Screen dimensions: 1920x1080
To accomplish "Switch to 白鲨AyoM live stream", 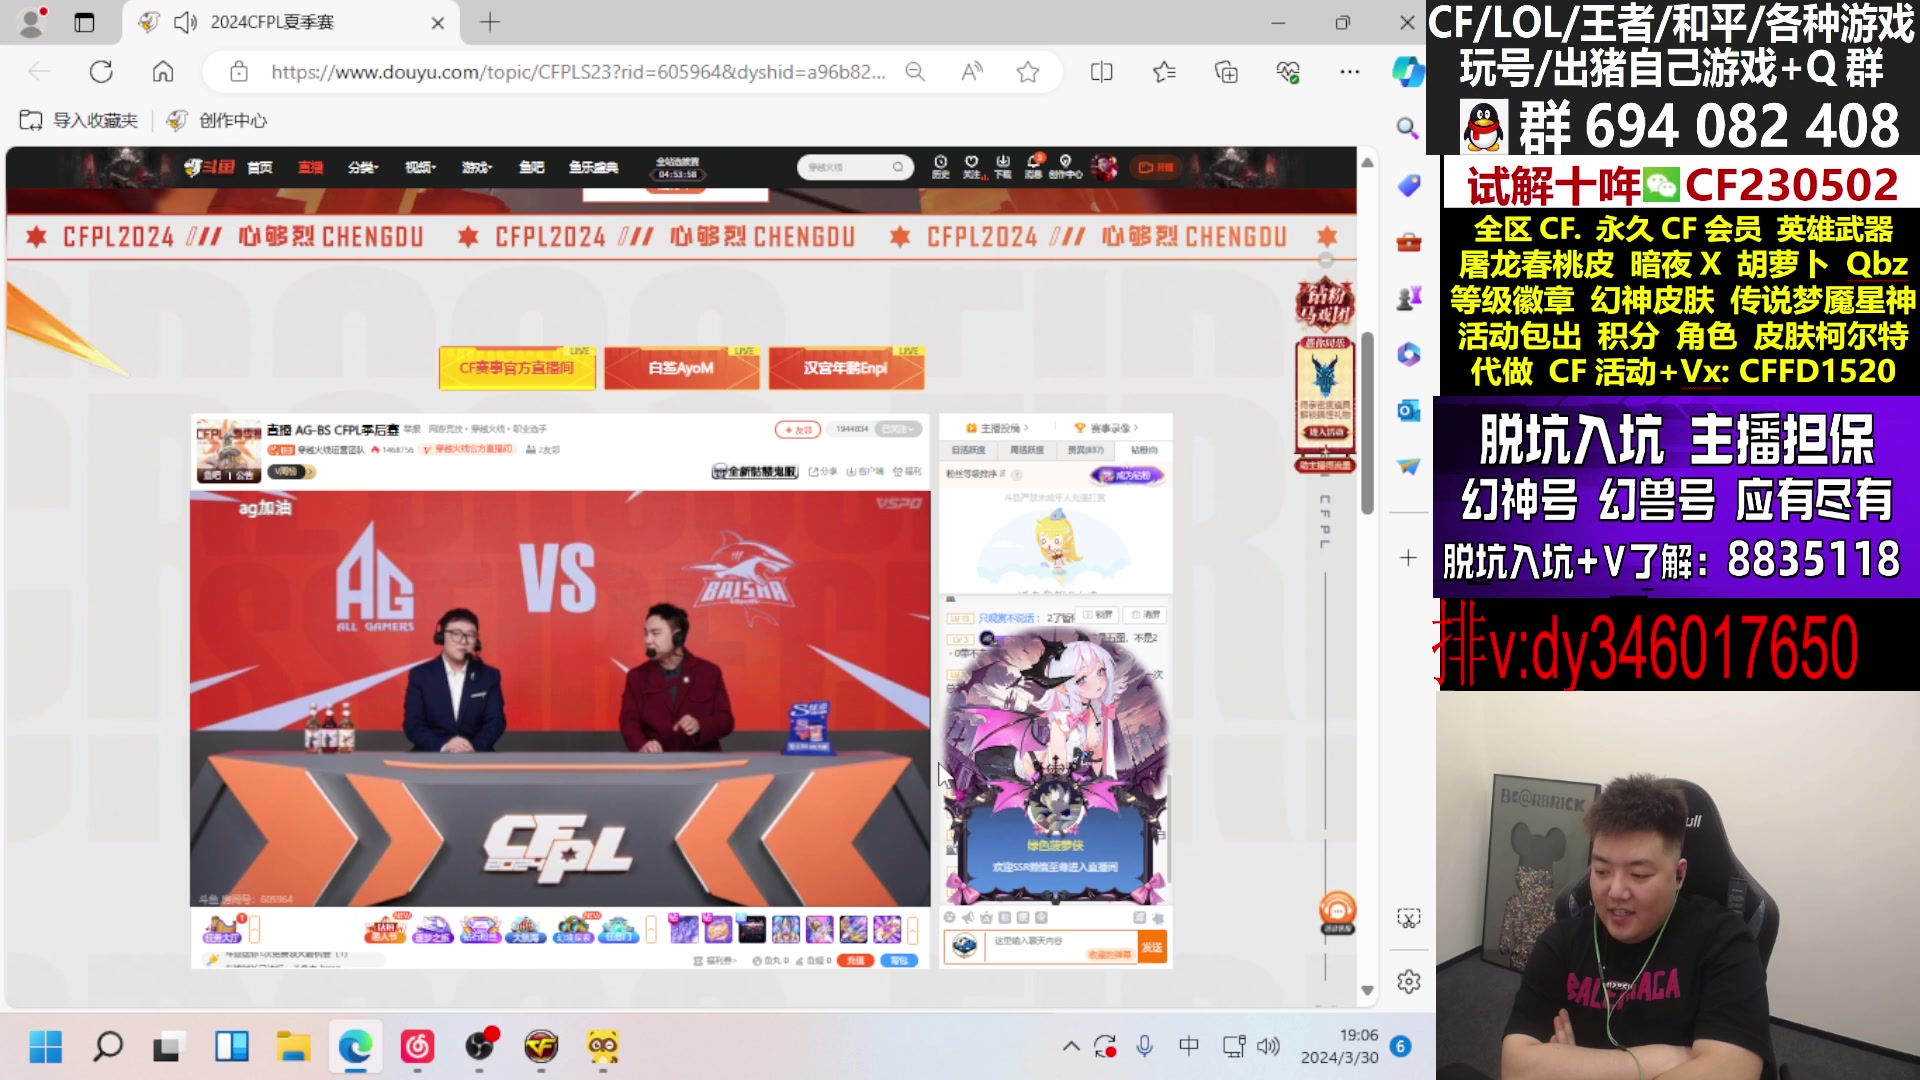I will point(682,368).
